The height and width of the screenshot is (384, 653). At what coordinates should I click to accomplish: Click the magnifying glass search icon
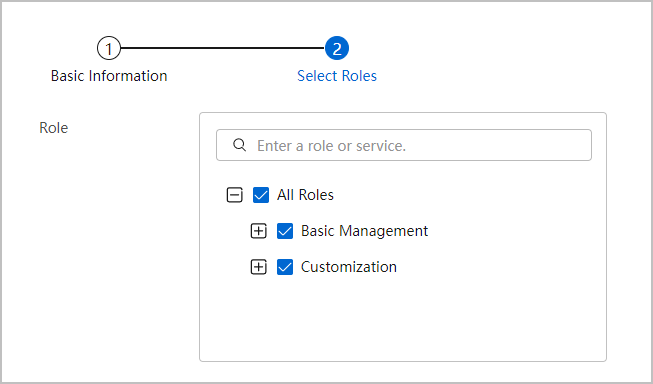coord(239,145)
